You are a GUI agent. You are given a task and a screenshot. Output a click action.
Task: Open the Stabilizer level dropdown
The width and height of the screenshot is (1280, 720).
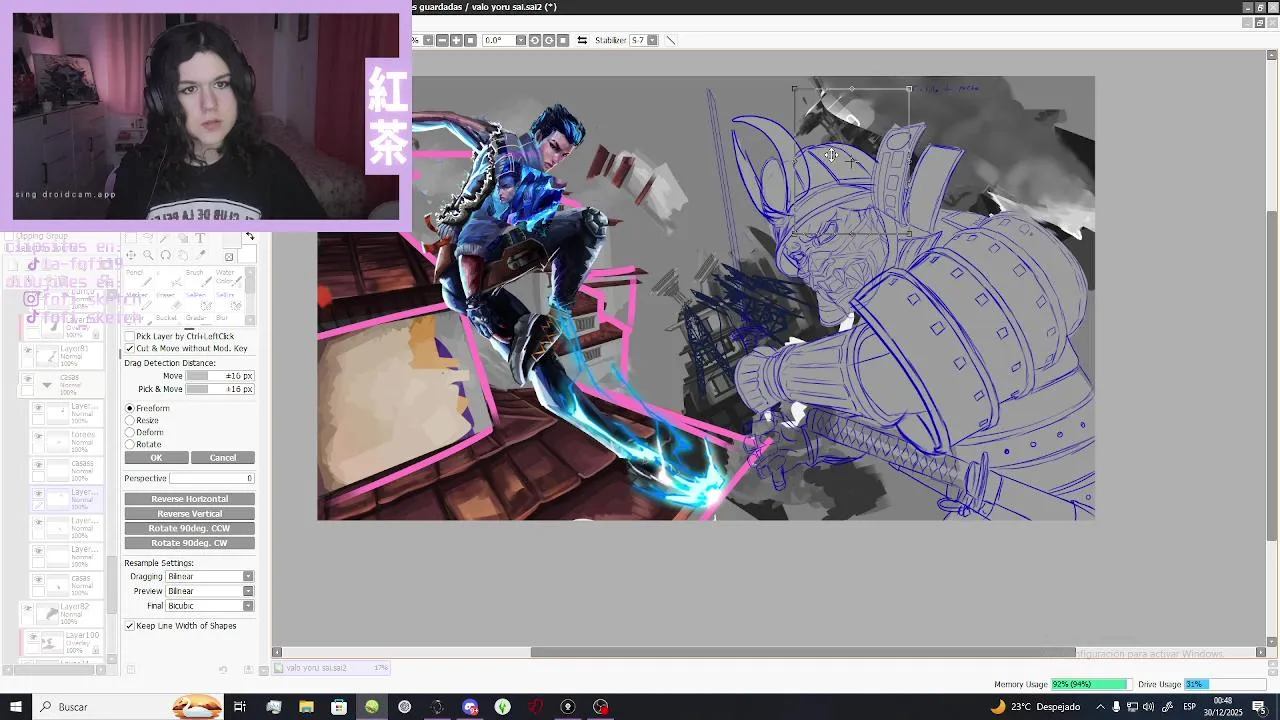(652, 40)
